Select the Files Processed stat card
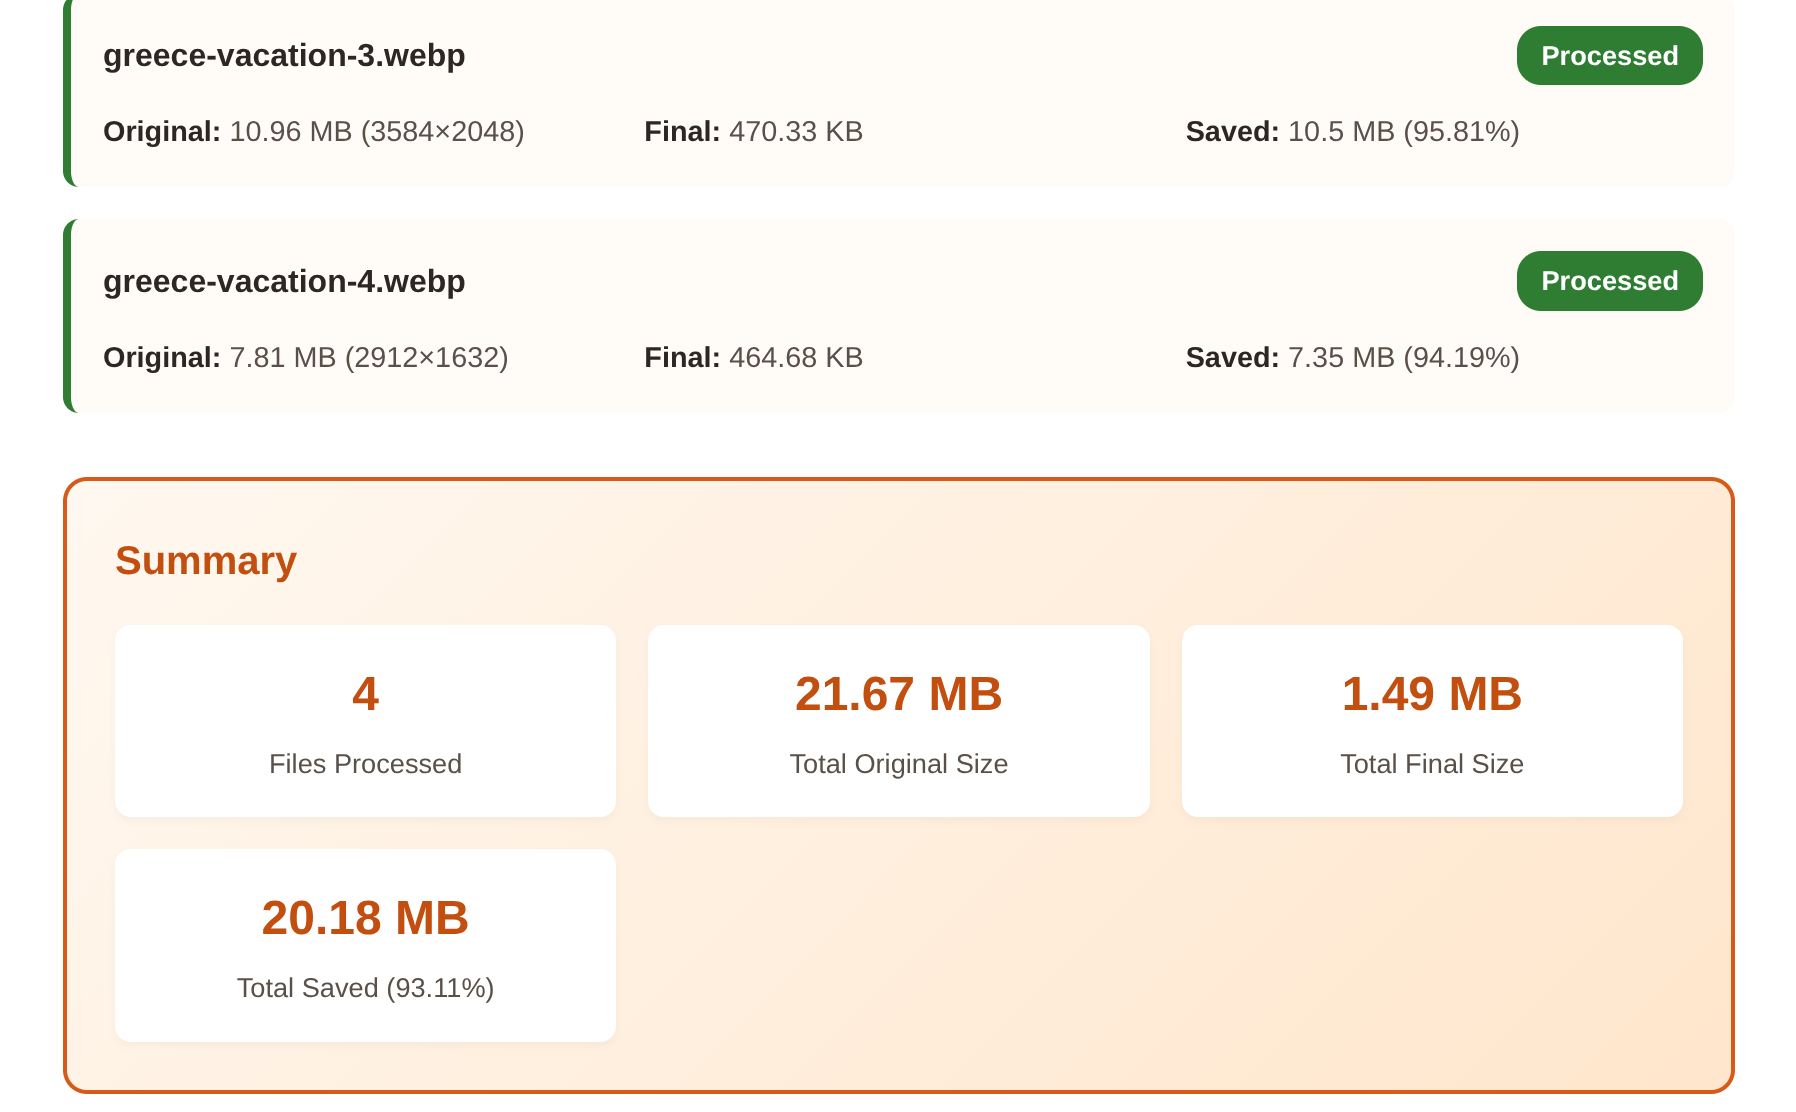The height and width of the screenshot is (1112, 1796). 365,721
